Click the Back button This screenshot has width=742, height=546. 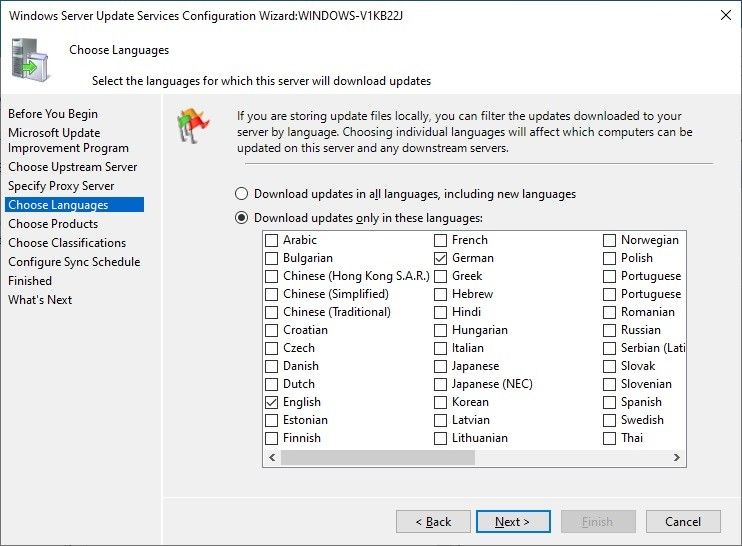pyautogui.click(x=433, y=521)
